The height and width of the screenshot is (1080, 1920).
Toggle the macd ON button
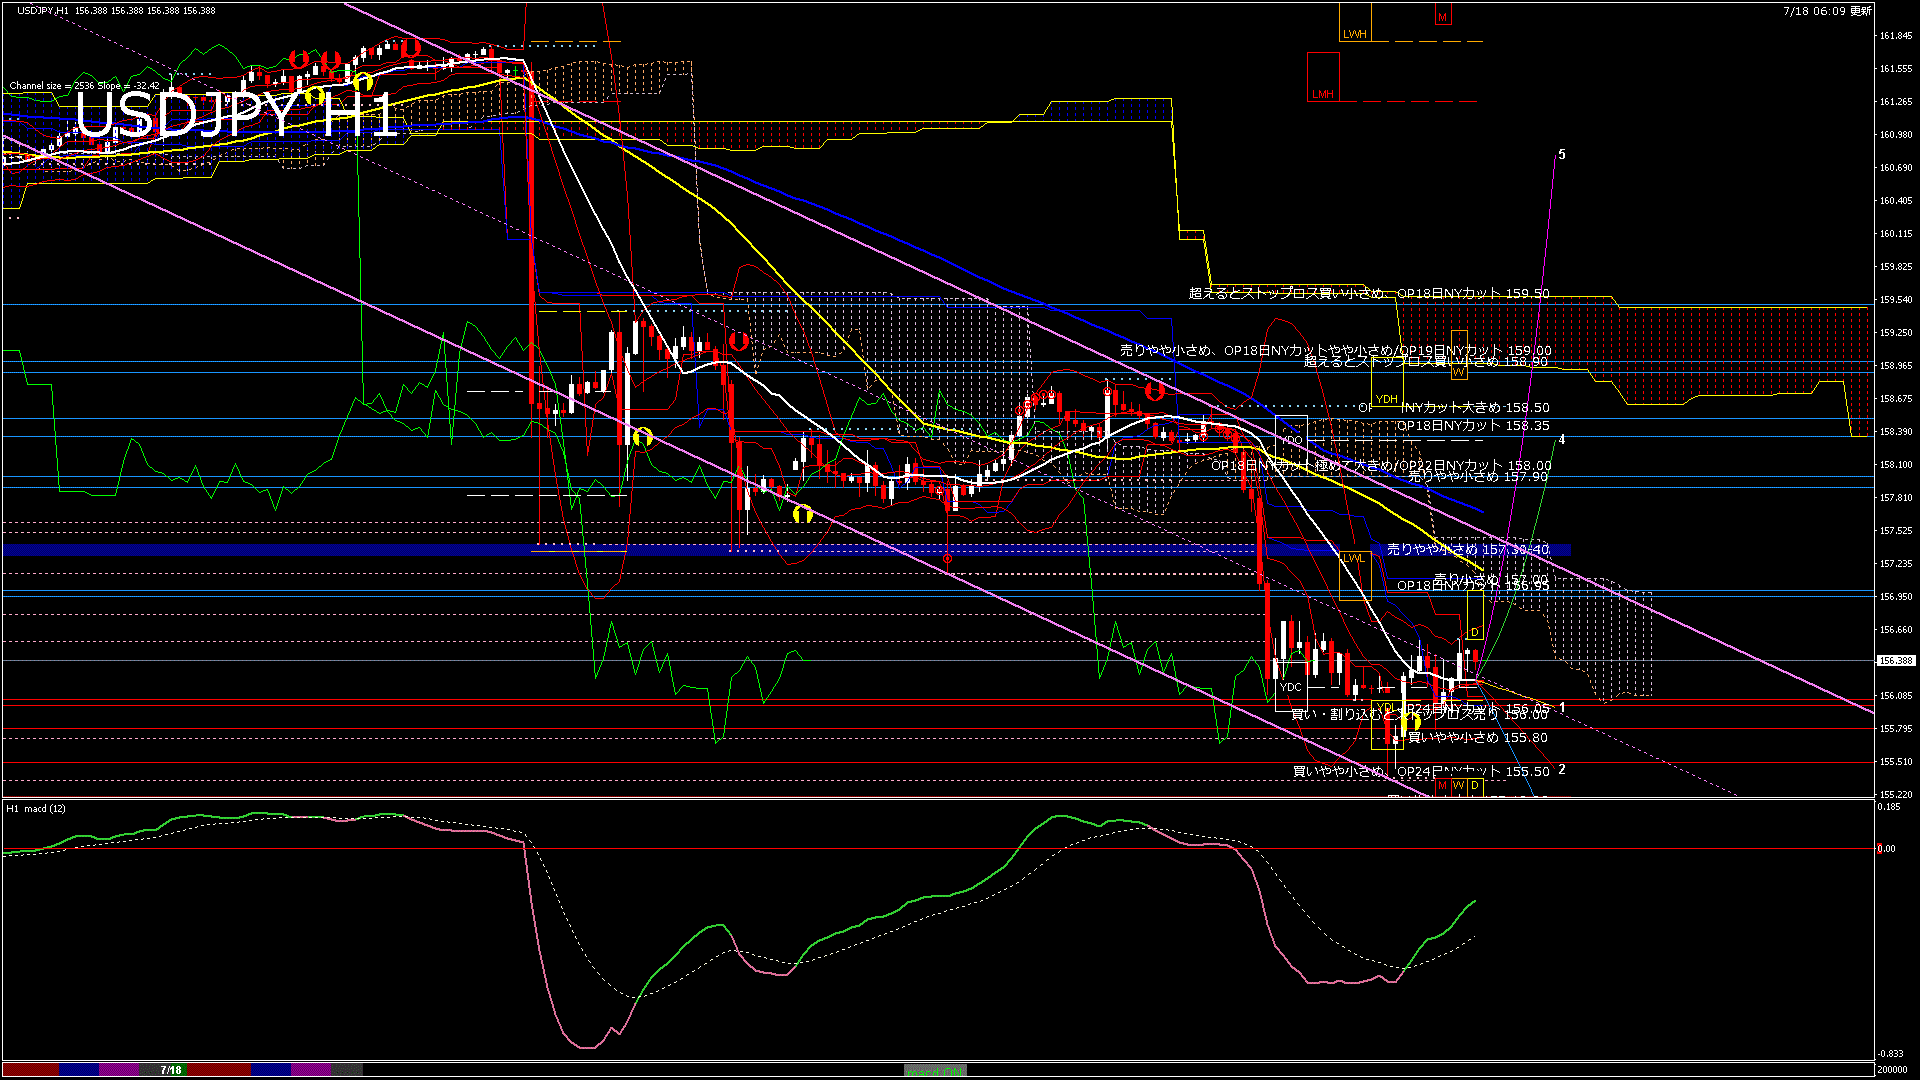point(935,1071)
